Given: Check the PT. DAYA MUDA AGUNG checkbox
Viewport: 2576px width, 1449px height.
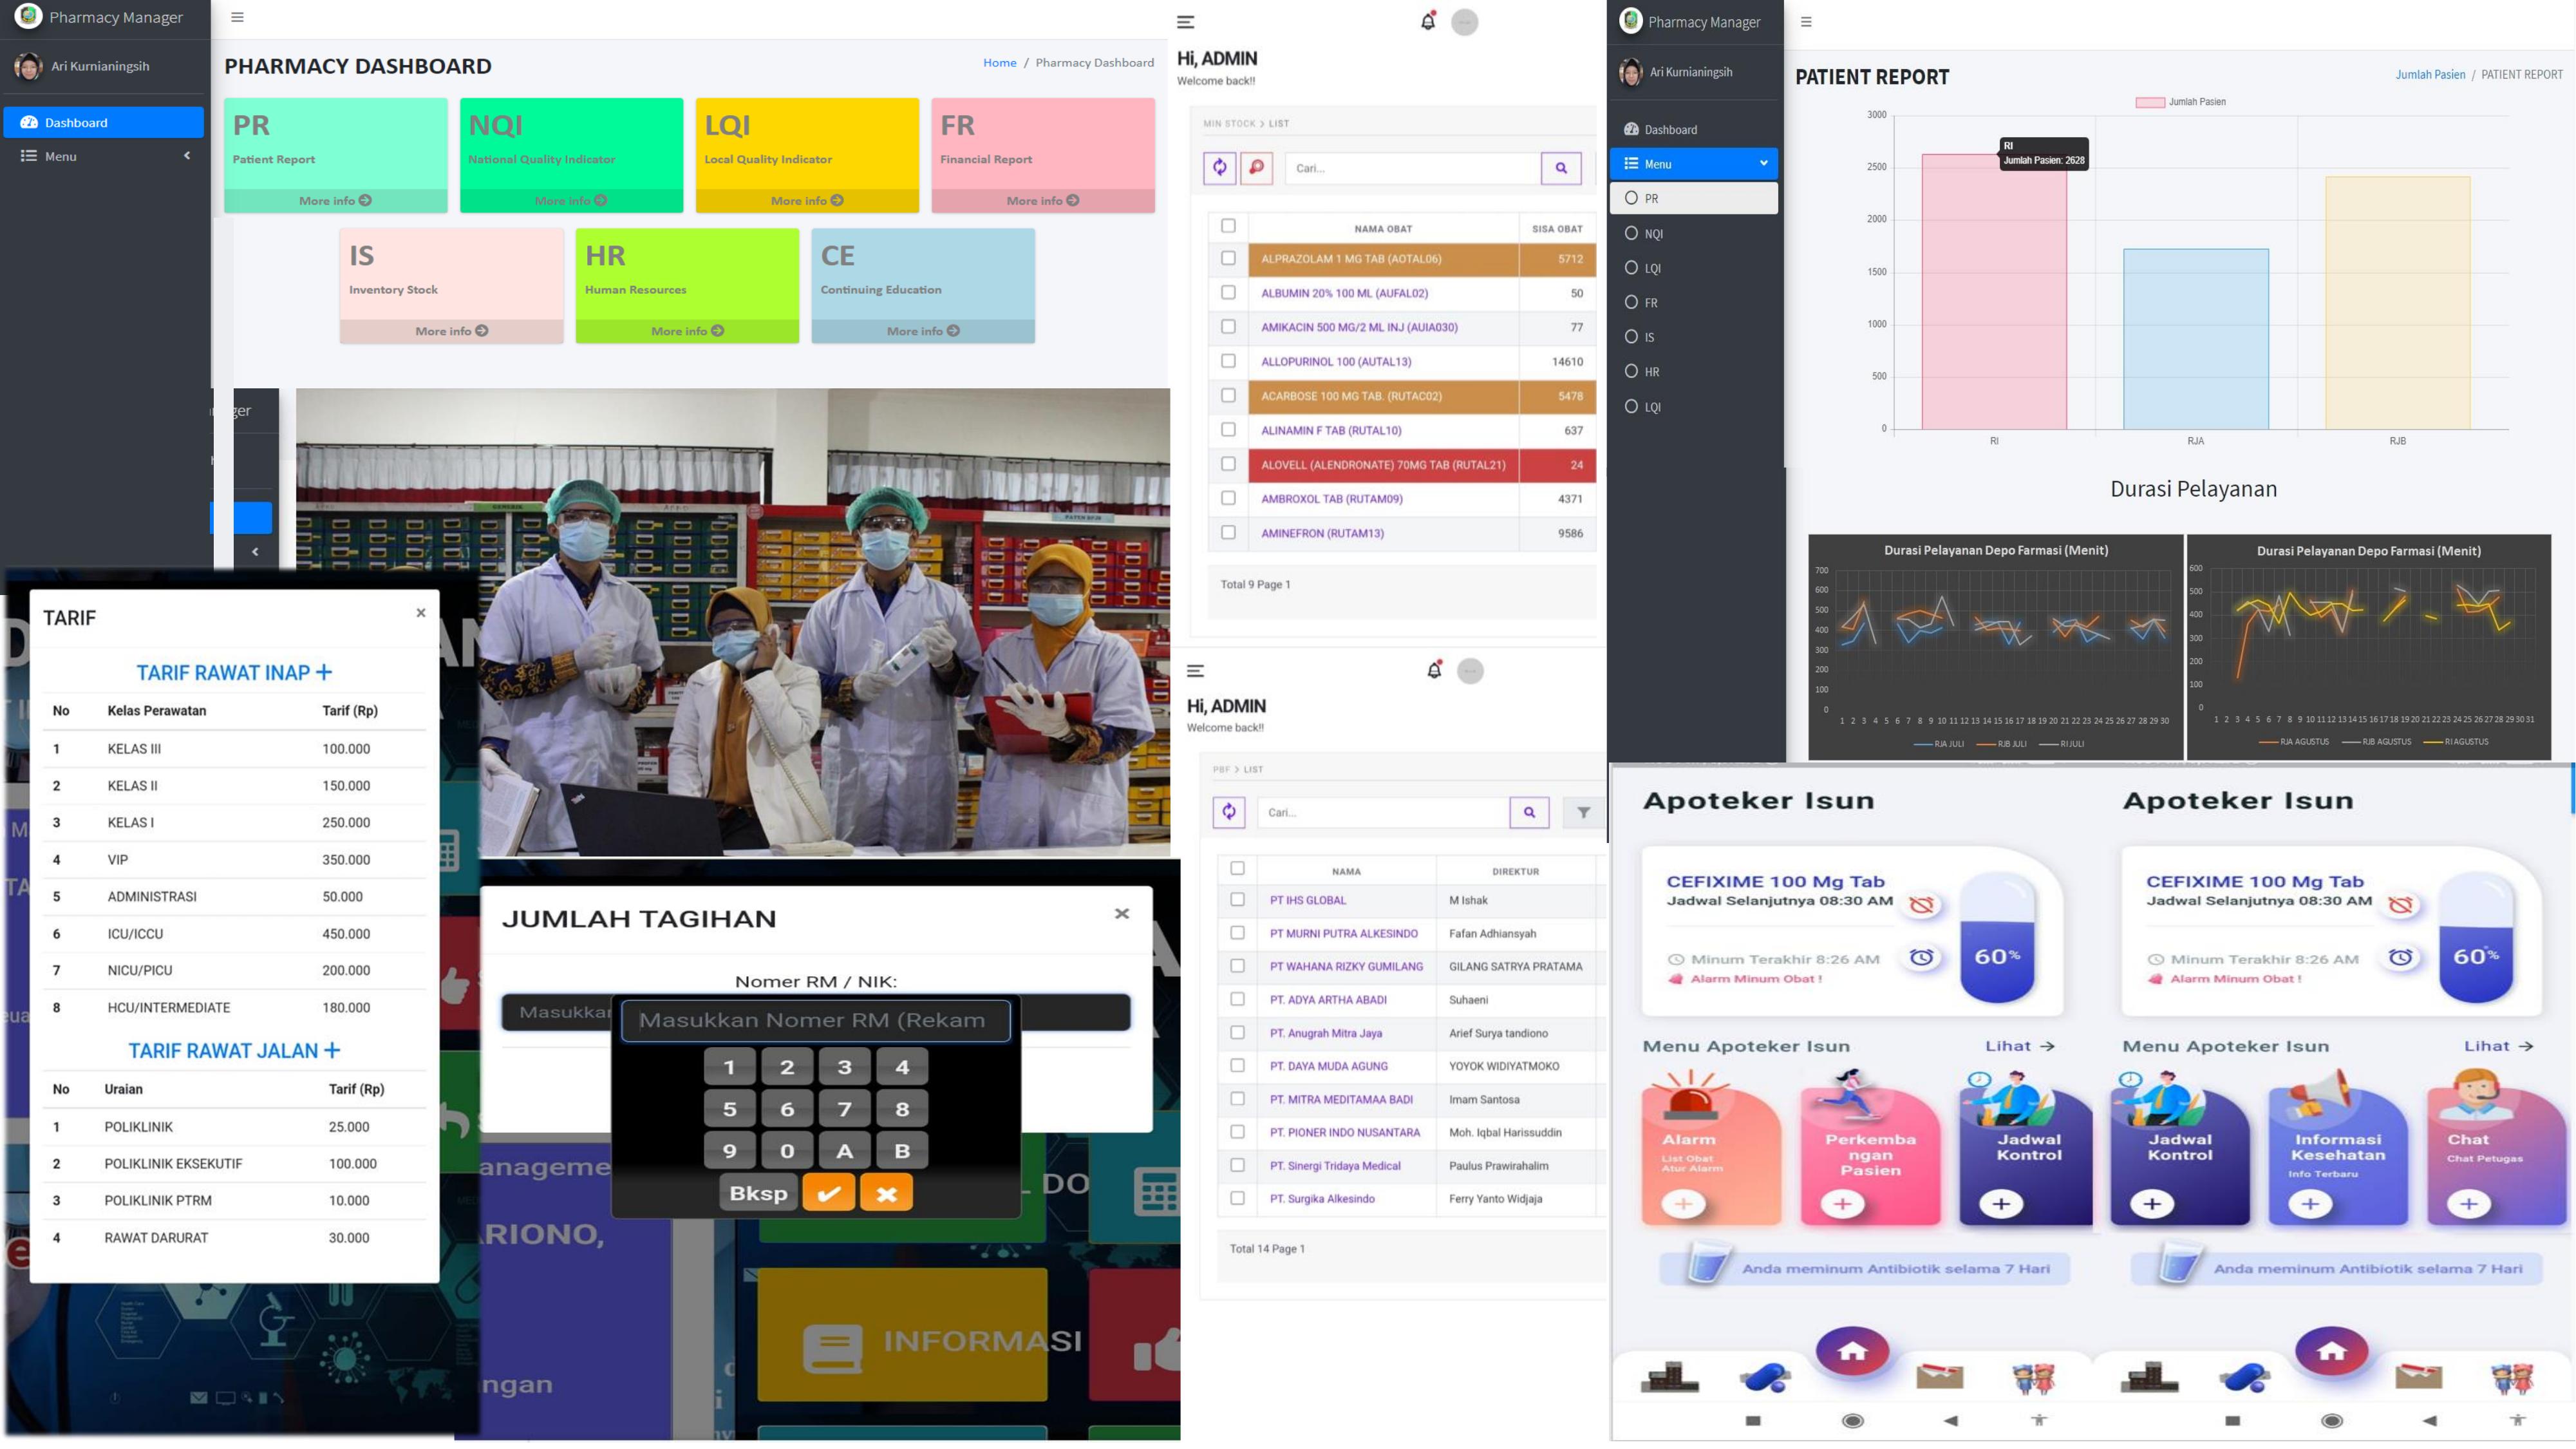Looking at the screenshot, I should point(1237,1066).
